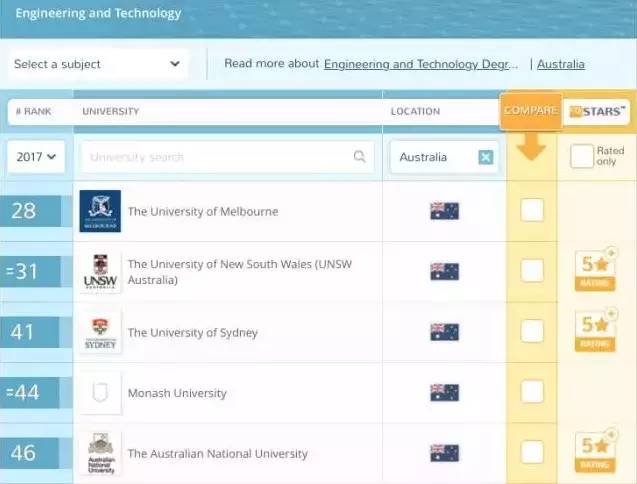Screen dimensions: 637x484
Task: Click the University search field
Action: click(x=228, y=157)
